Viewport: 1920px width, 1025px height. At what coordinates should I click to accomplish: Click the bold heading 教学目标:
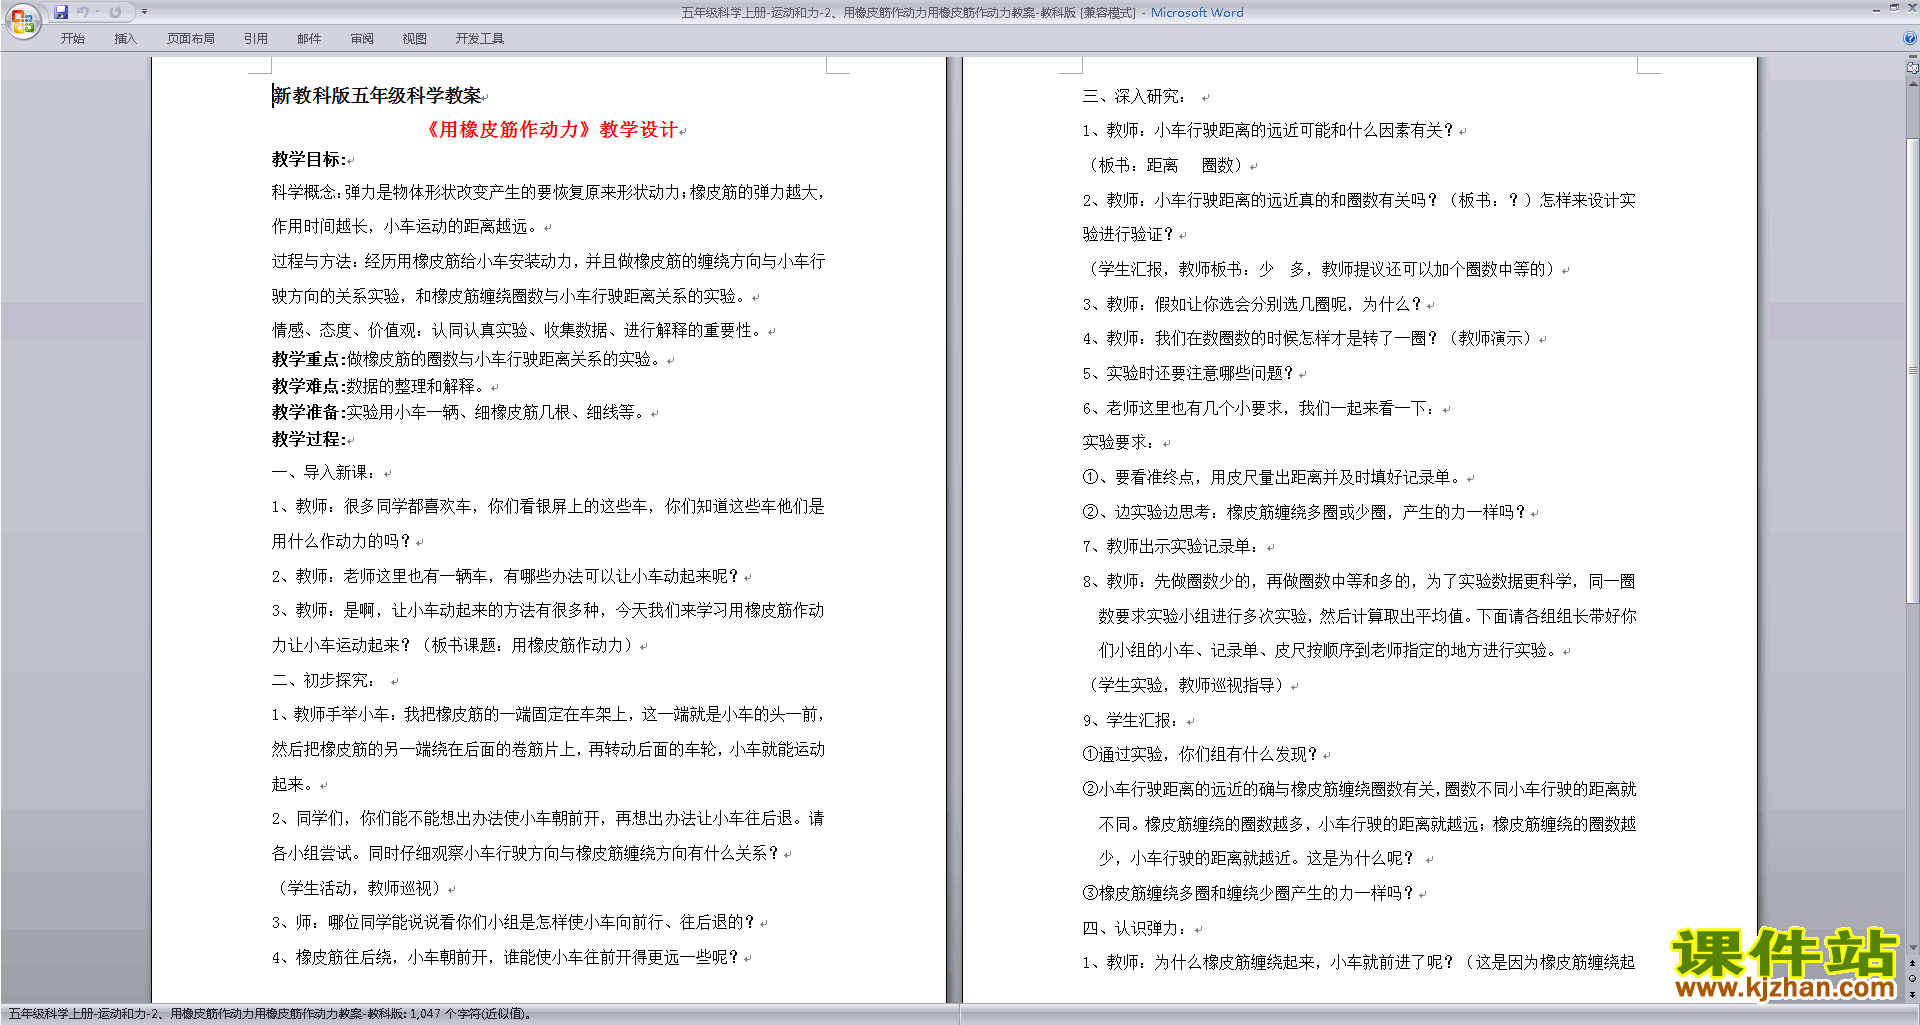(x=309, y=160)
